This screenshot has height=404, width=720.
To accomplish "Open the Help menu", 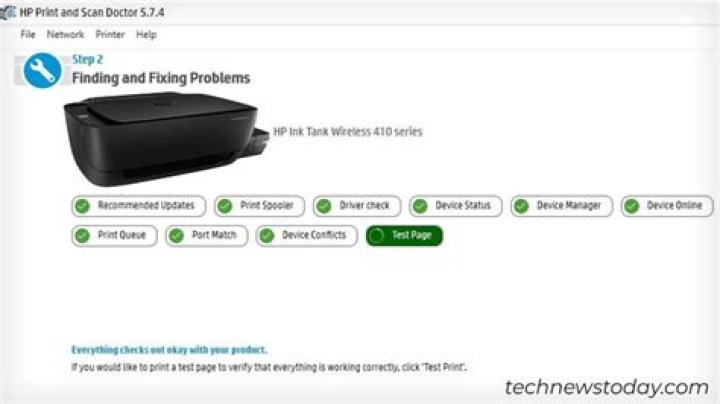I will click(146, 34).
